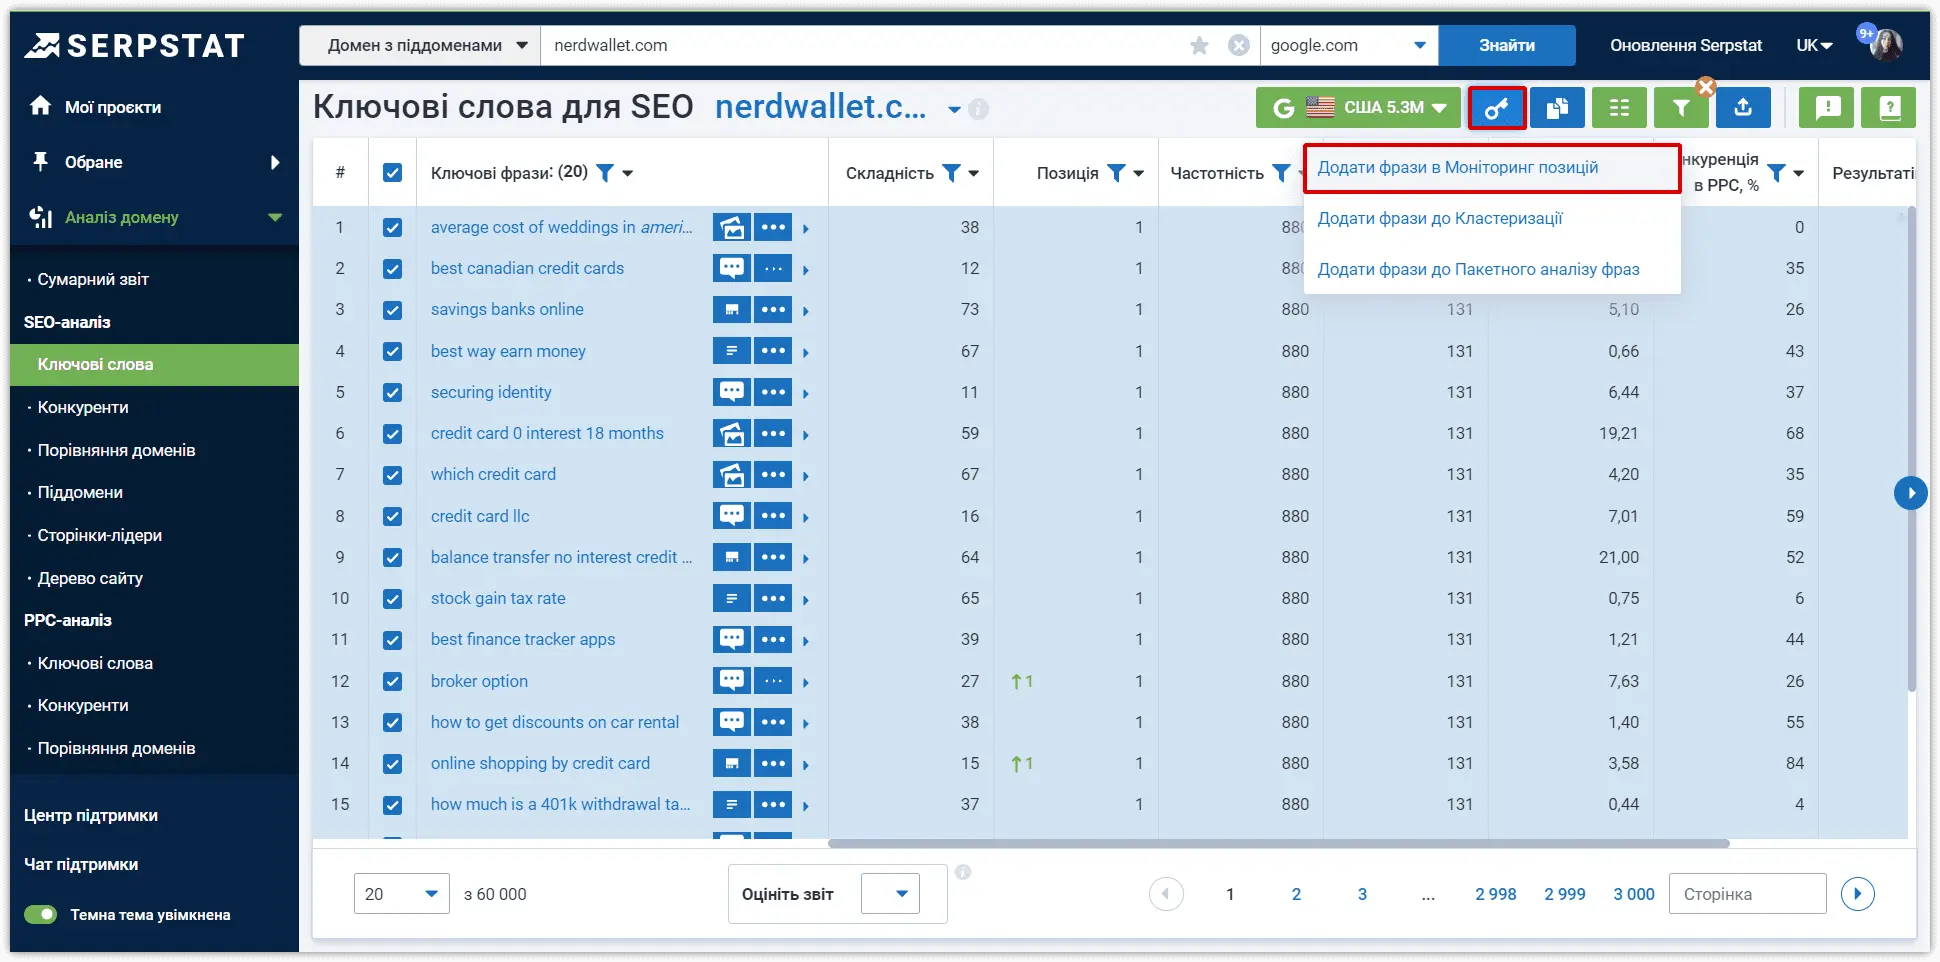Image resolution: width=1940 pixels, height=962 pixels.
Task: Click SERP feature icon for 'best way earn money'
Action: click(732, 351)
